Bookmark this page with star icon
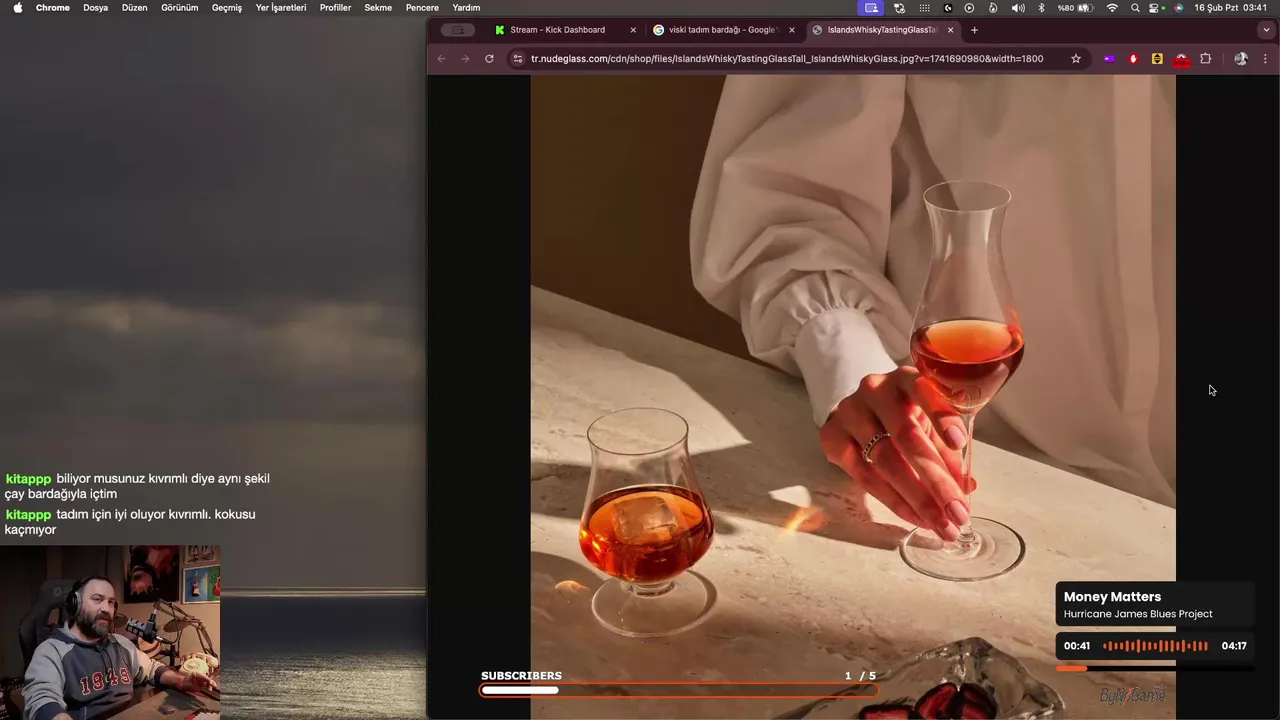This screenshot has width=1280, height=720. [1076, 59]
